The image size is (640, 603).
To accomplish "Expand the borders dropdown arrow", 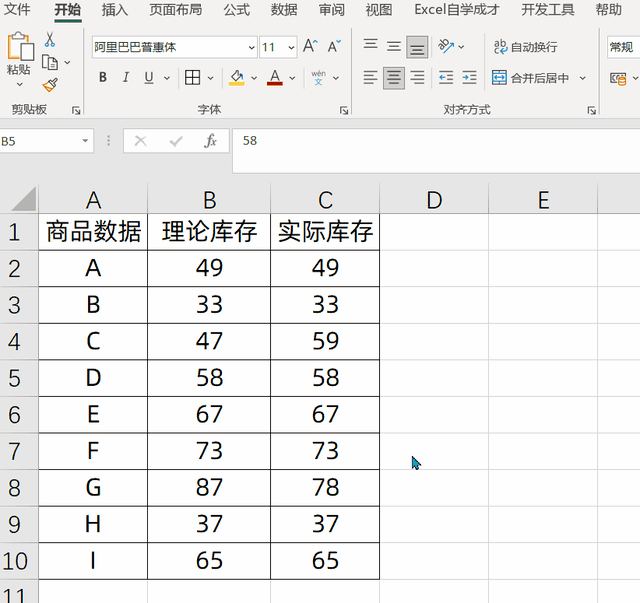I will point(210,78).
